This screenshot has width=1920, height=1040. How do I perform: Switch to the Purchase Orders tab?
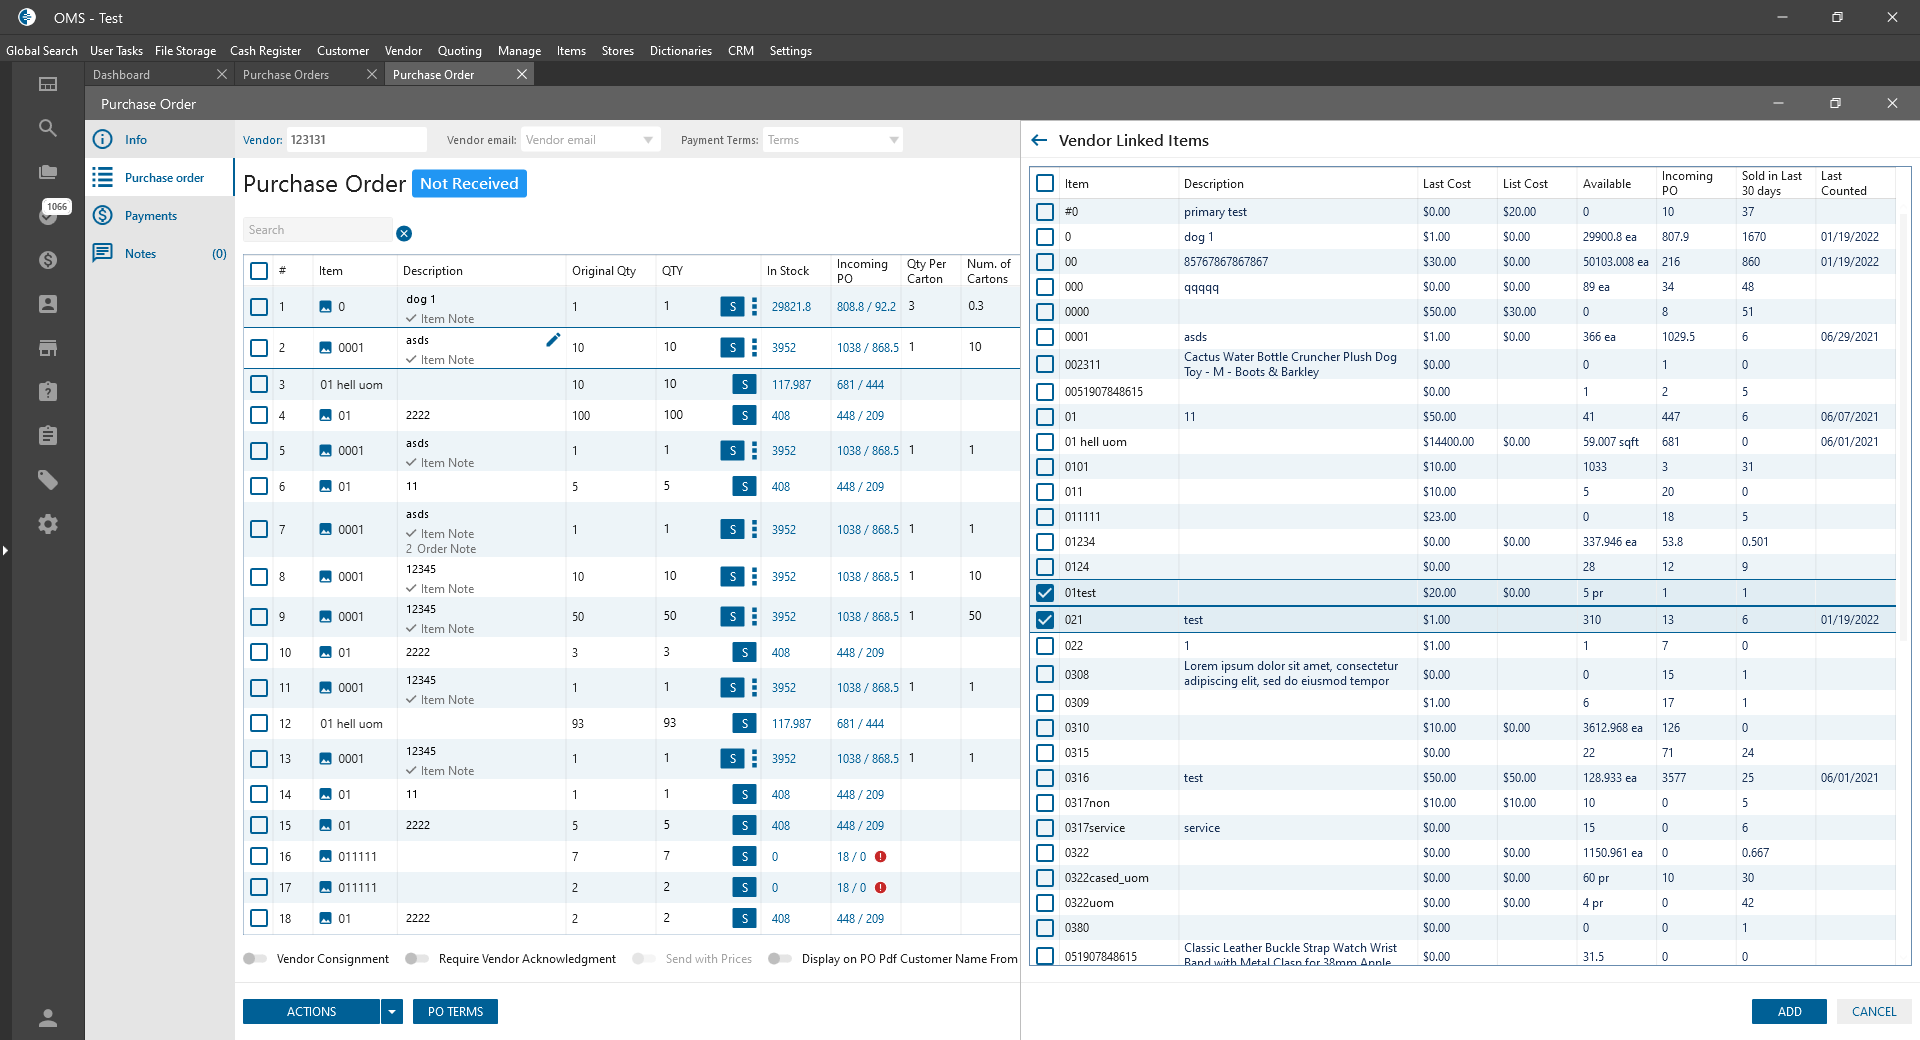[x=286, y=75]
